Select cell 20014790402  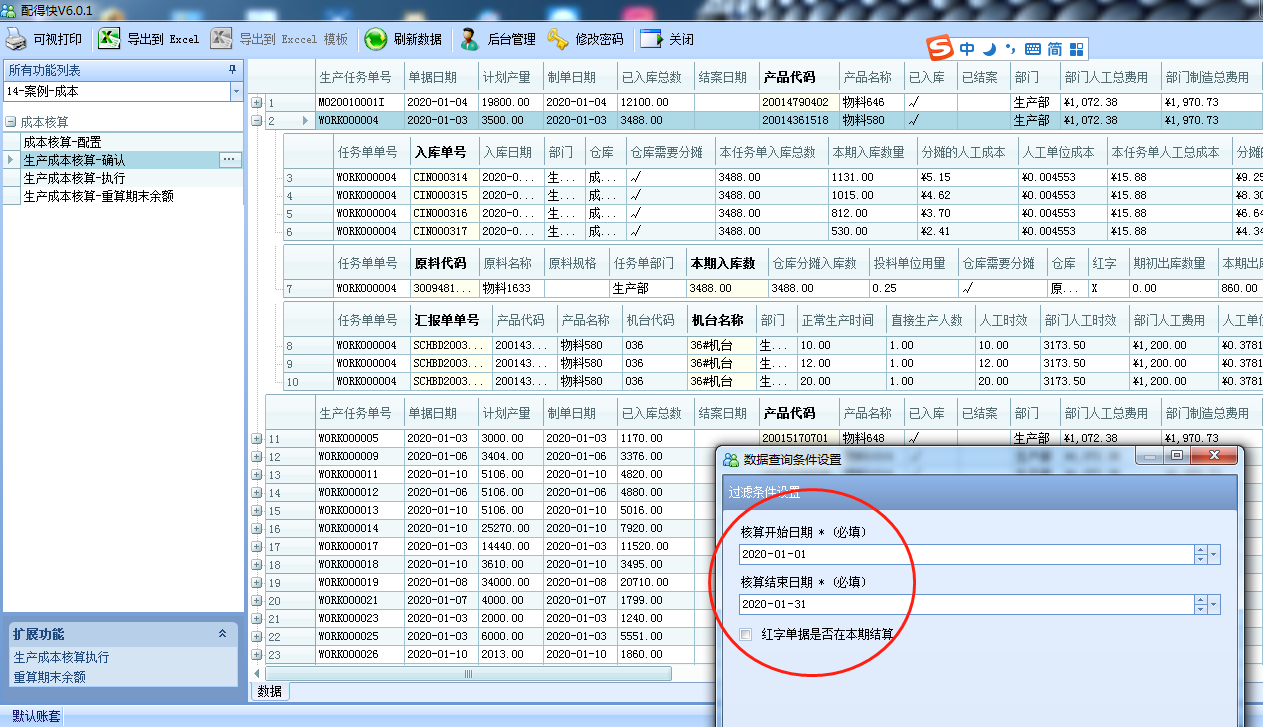point(797,102)
